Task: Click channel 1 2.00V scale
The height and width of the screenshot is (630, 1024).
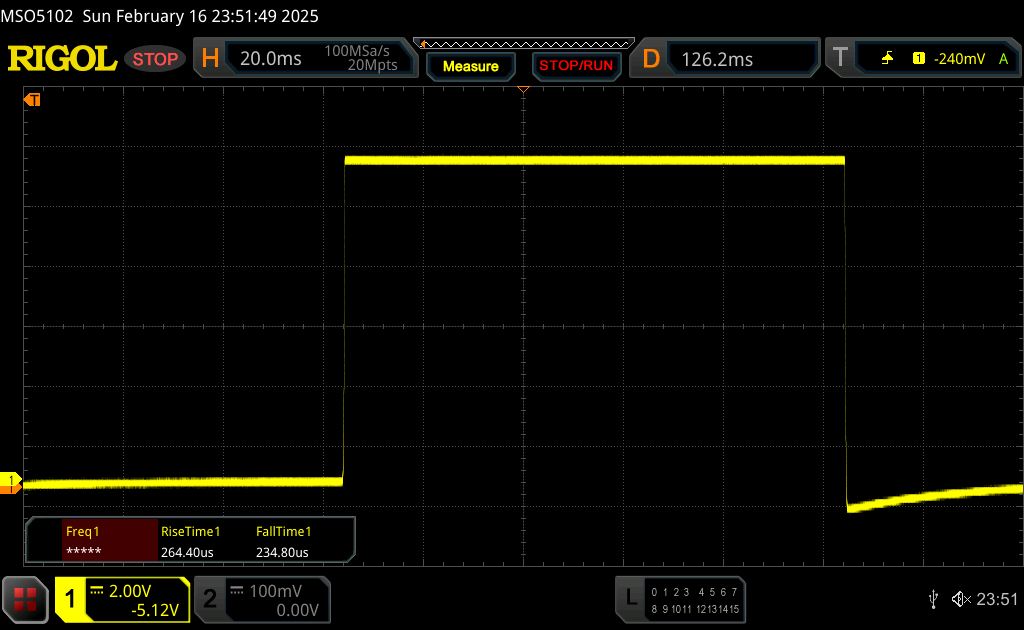Action: 130,591
